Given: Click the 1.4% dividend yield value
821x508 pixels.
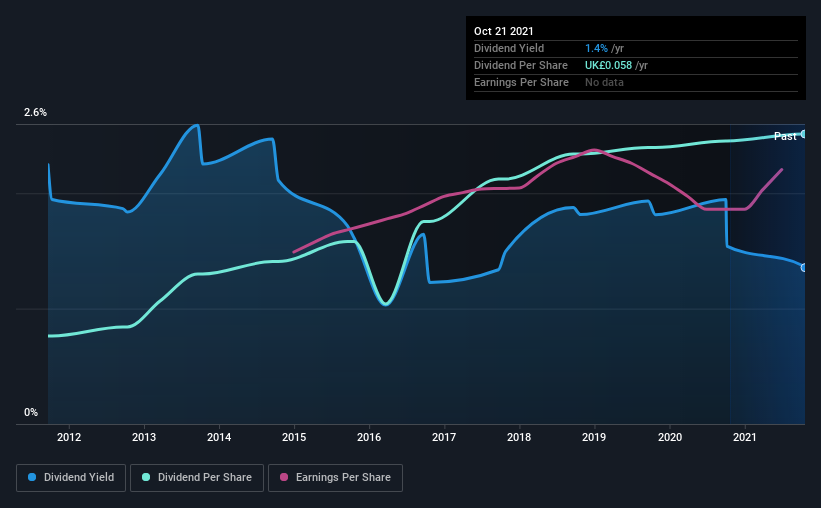Looking at the screenshot, I should (x=596, y=48).
